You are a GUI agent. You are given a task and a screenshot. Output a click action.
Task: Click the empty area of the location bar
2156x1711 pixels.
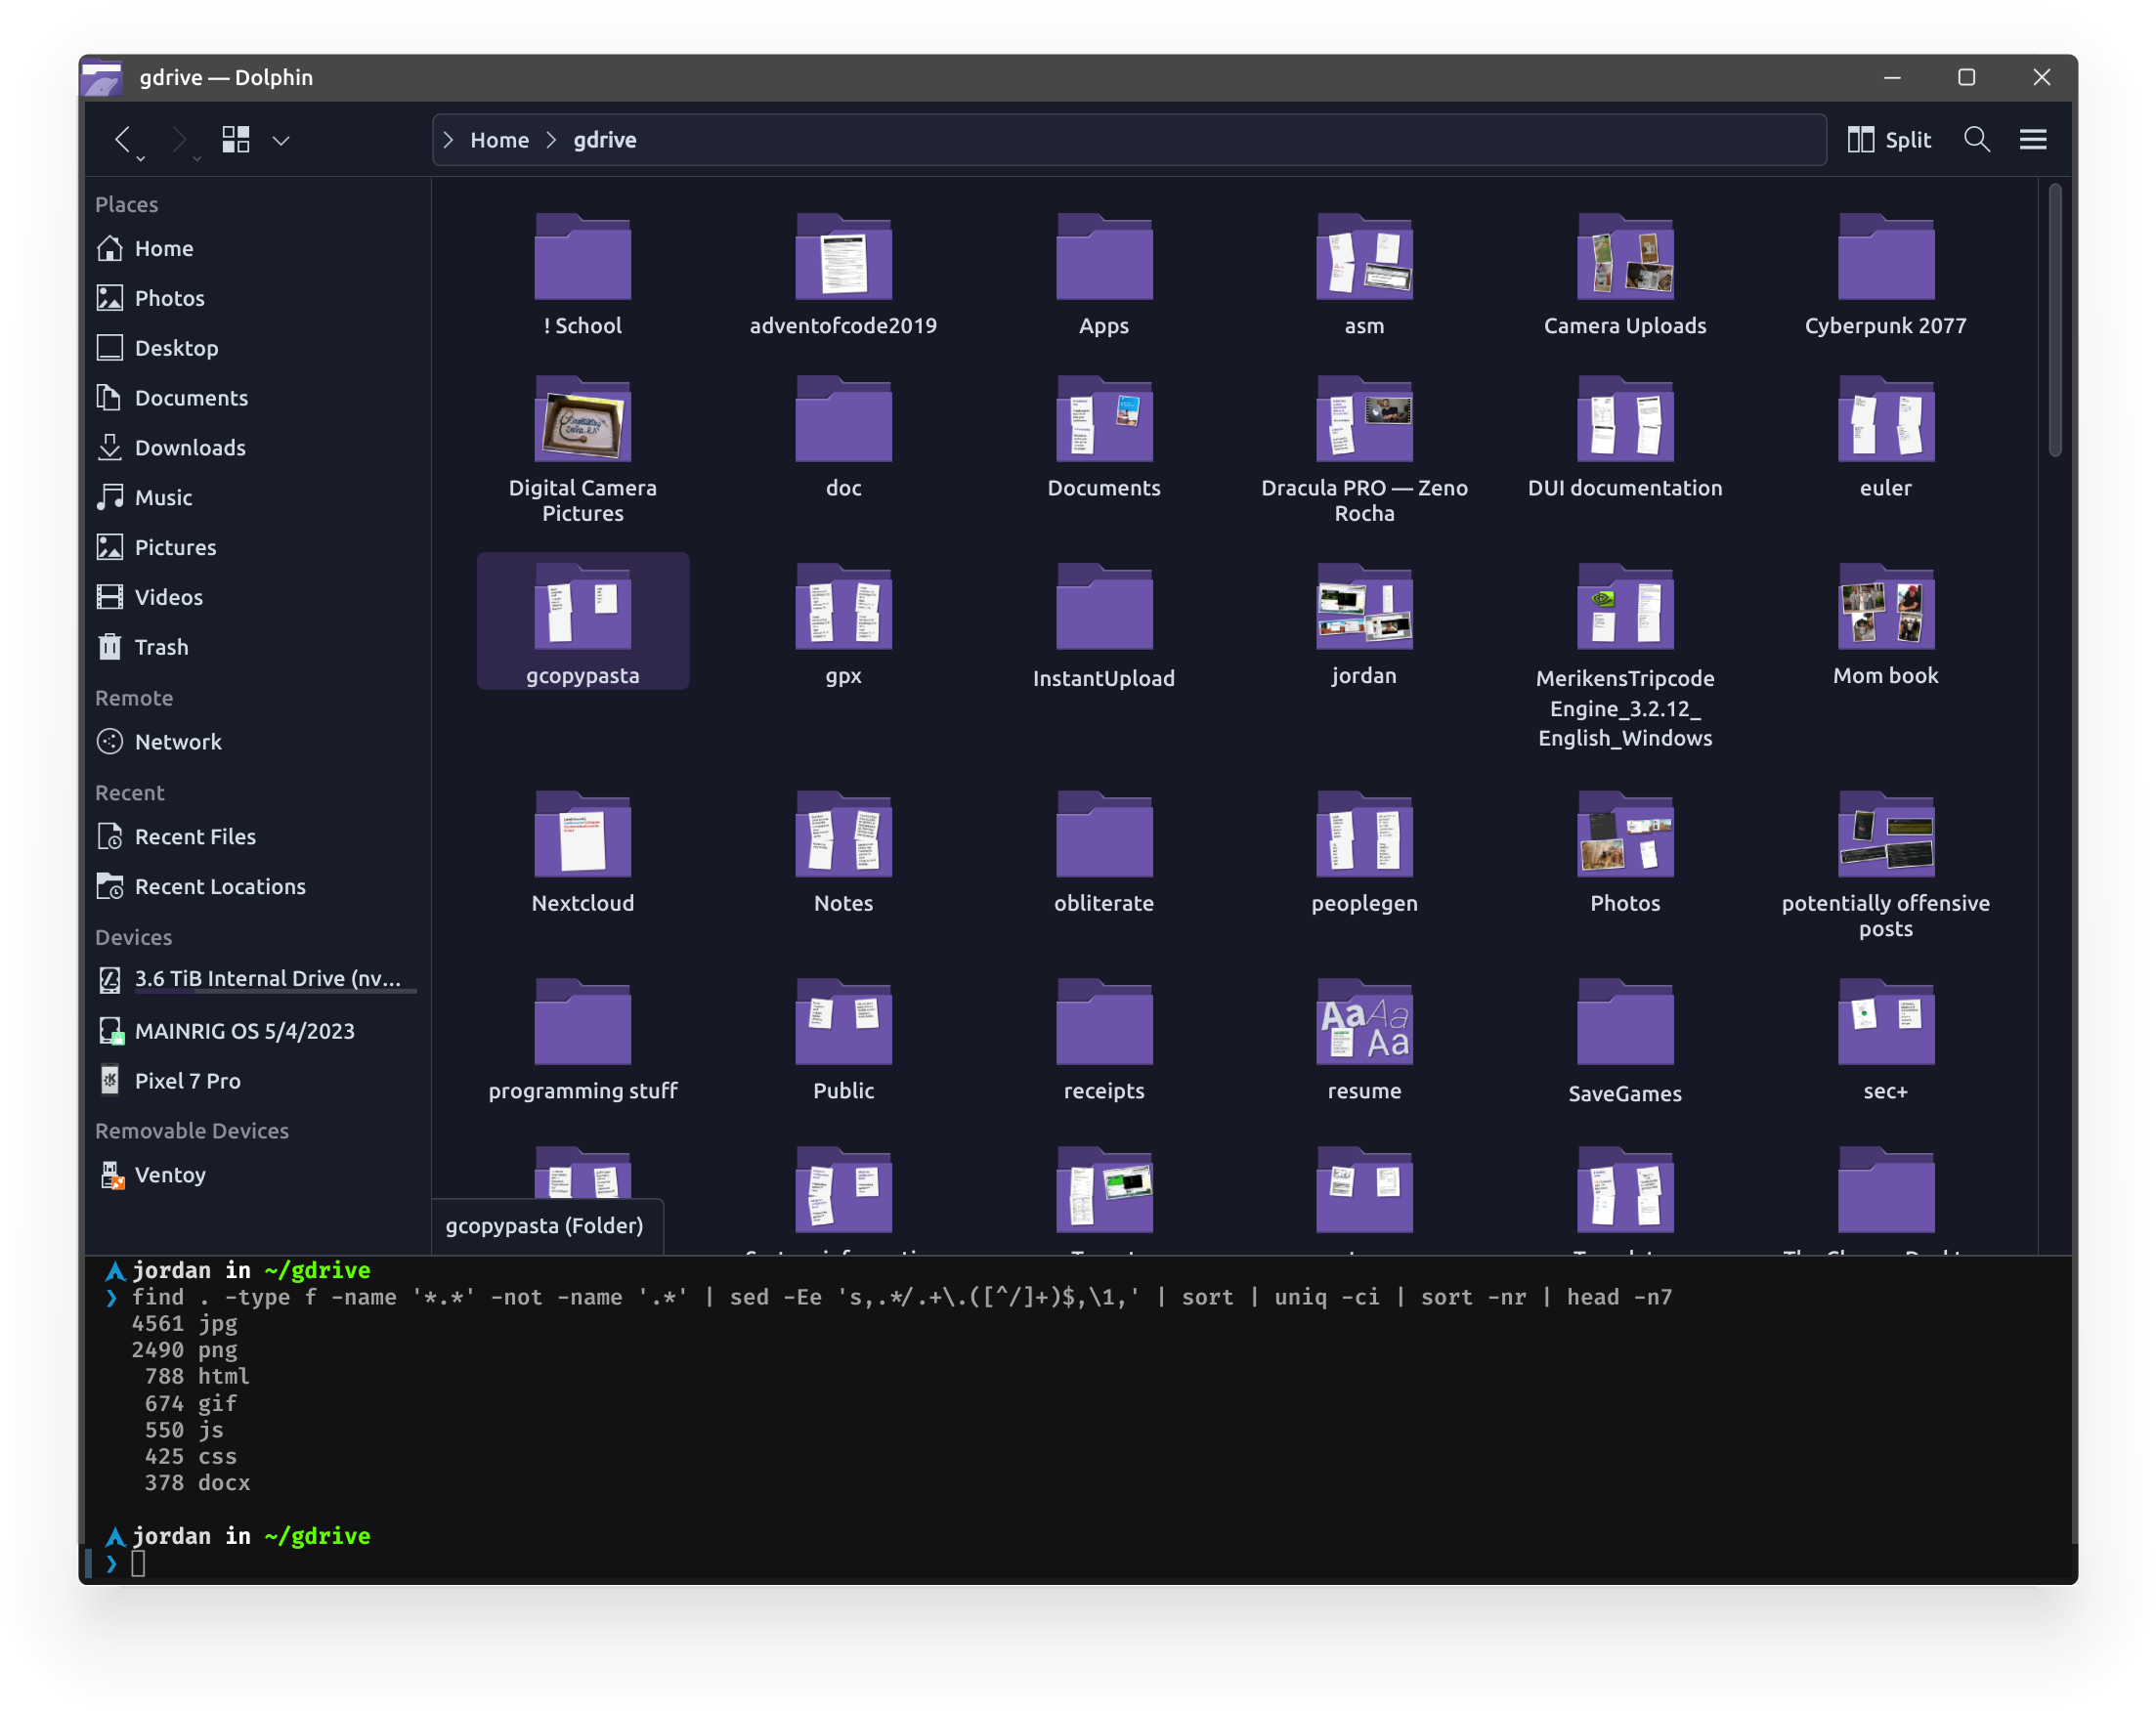click(1230, 139)
